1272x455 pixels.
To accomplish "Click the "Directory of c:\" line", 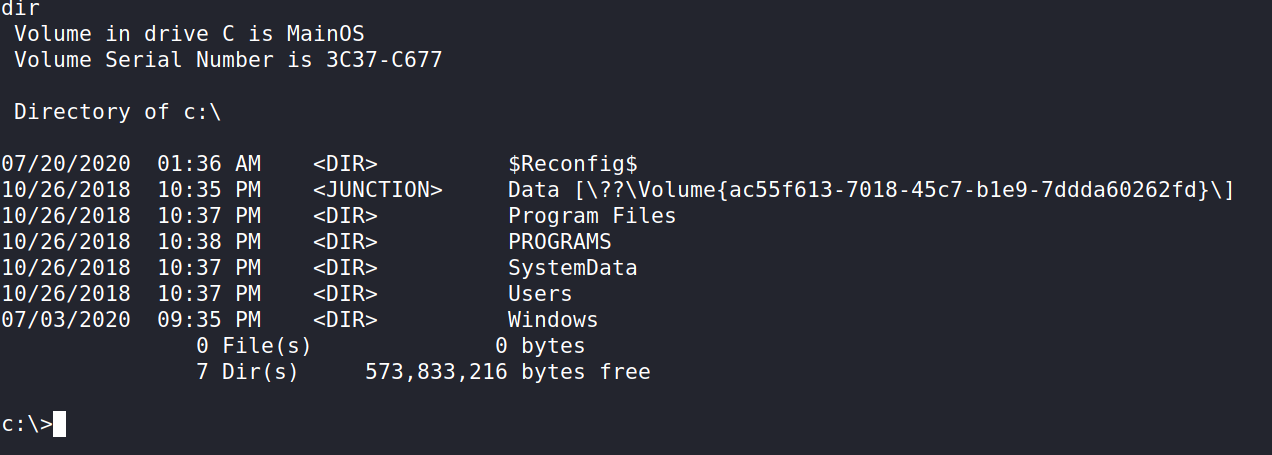I will pyautogui.click(x=117, y=112).
